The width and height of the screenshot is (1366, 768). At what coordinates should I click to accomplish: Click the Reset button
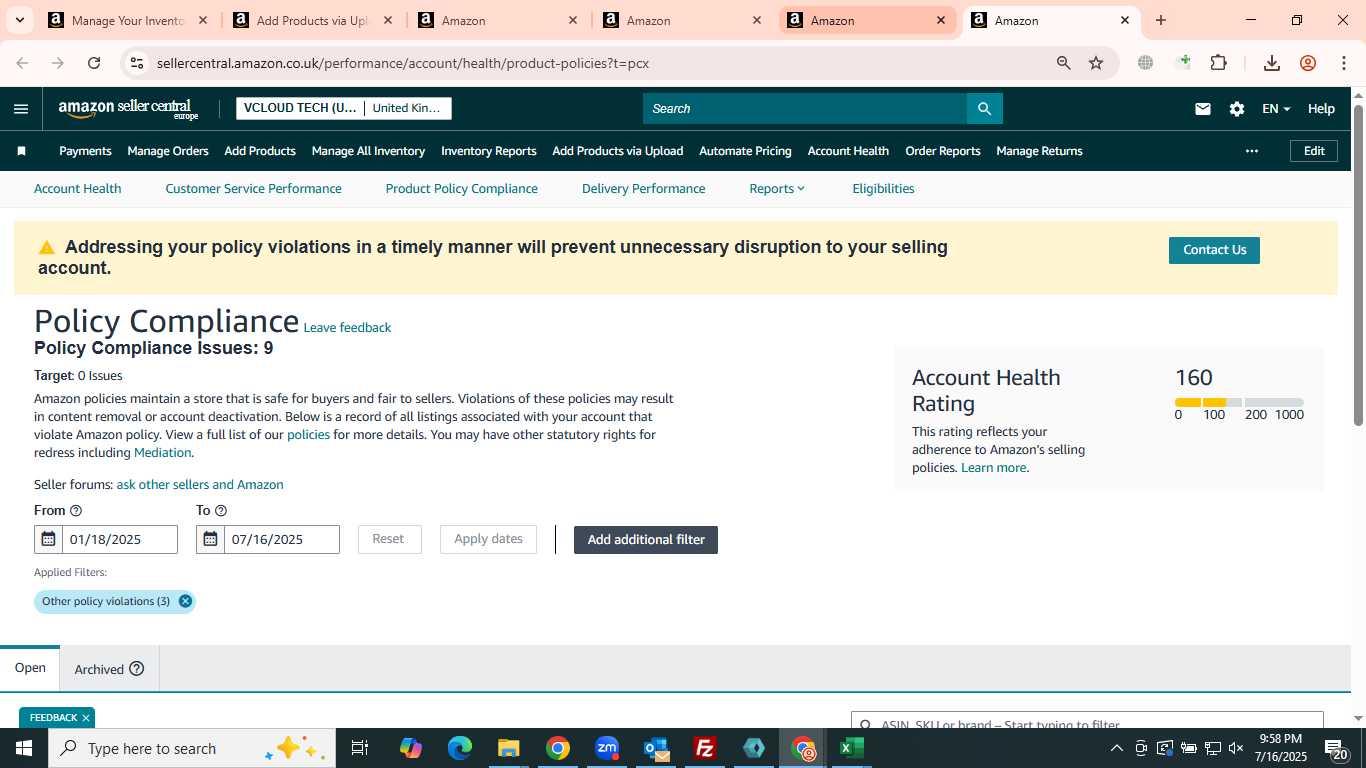[388, 539]
